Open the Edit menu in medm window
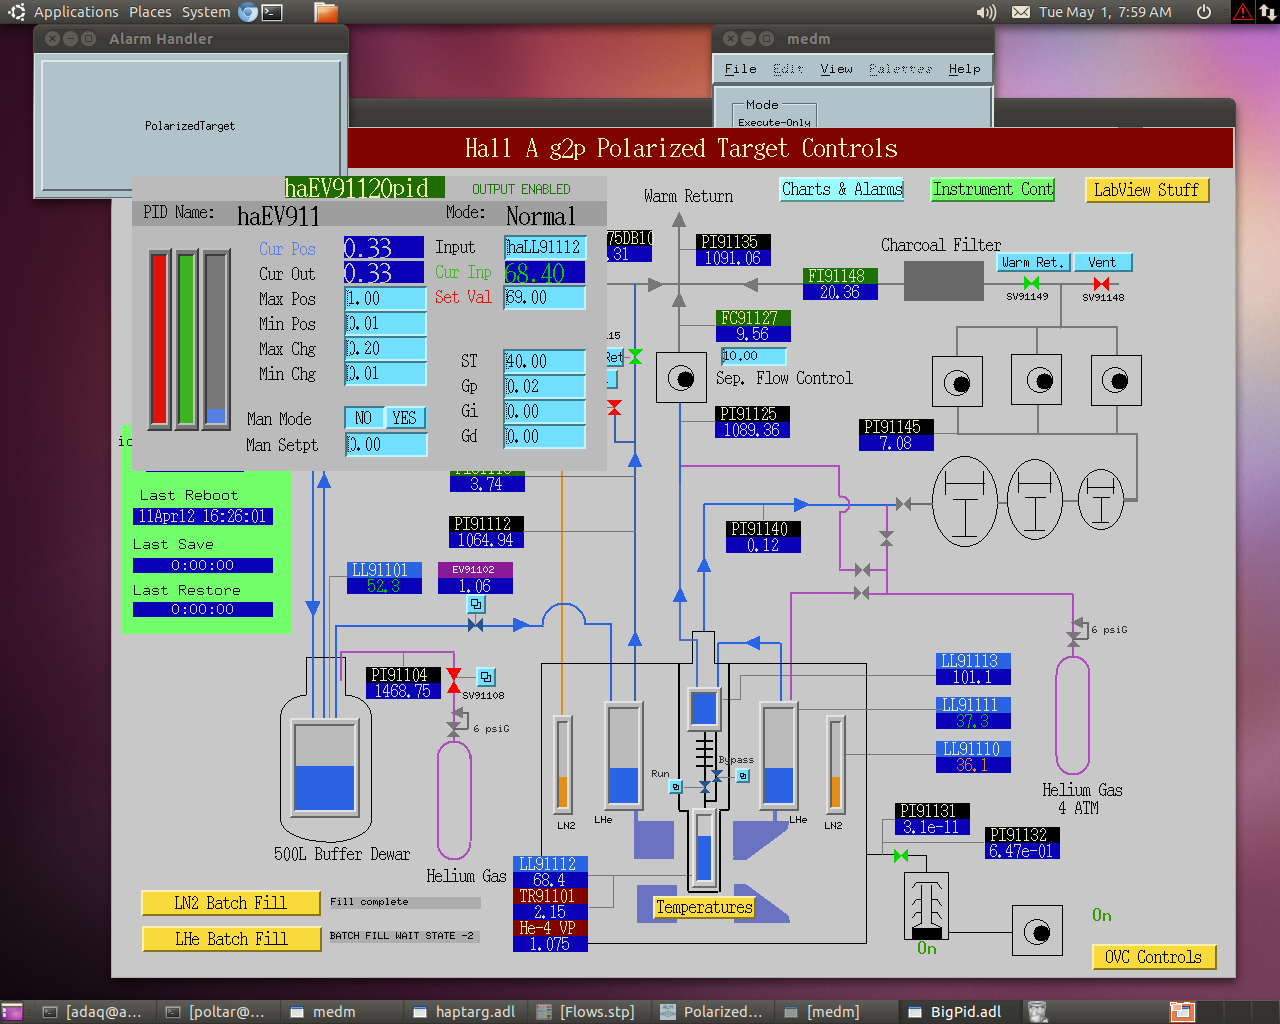 (x=788, y=69)
